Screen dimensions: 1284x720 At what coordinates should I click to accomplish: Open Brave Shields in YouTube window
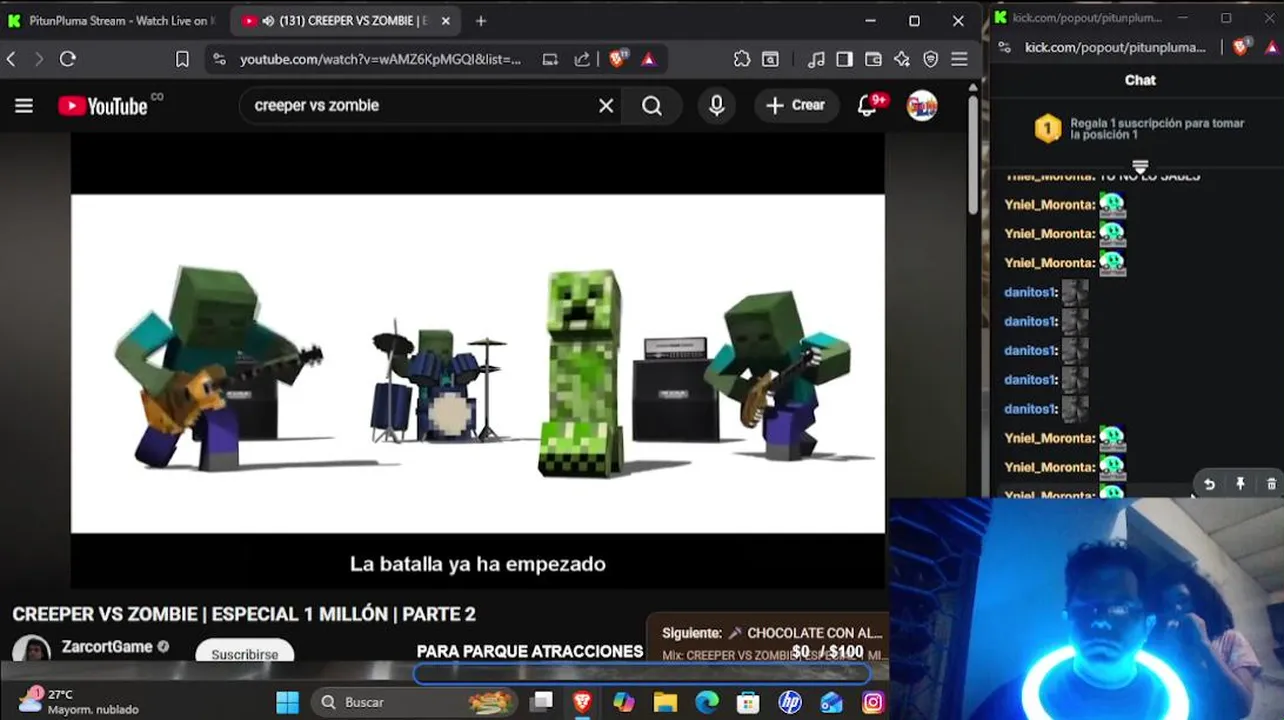tap(617, 60)
